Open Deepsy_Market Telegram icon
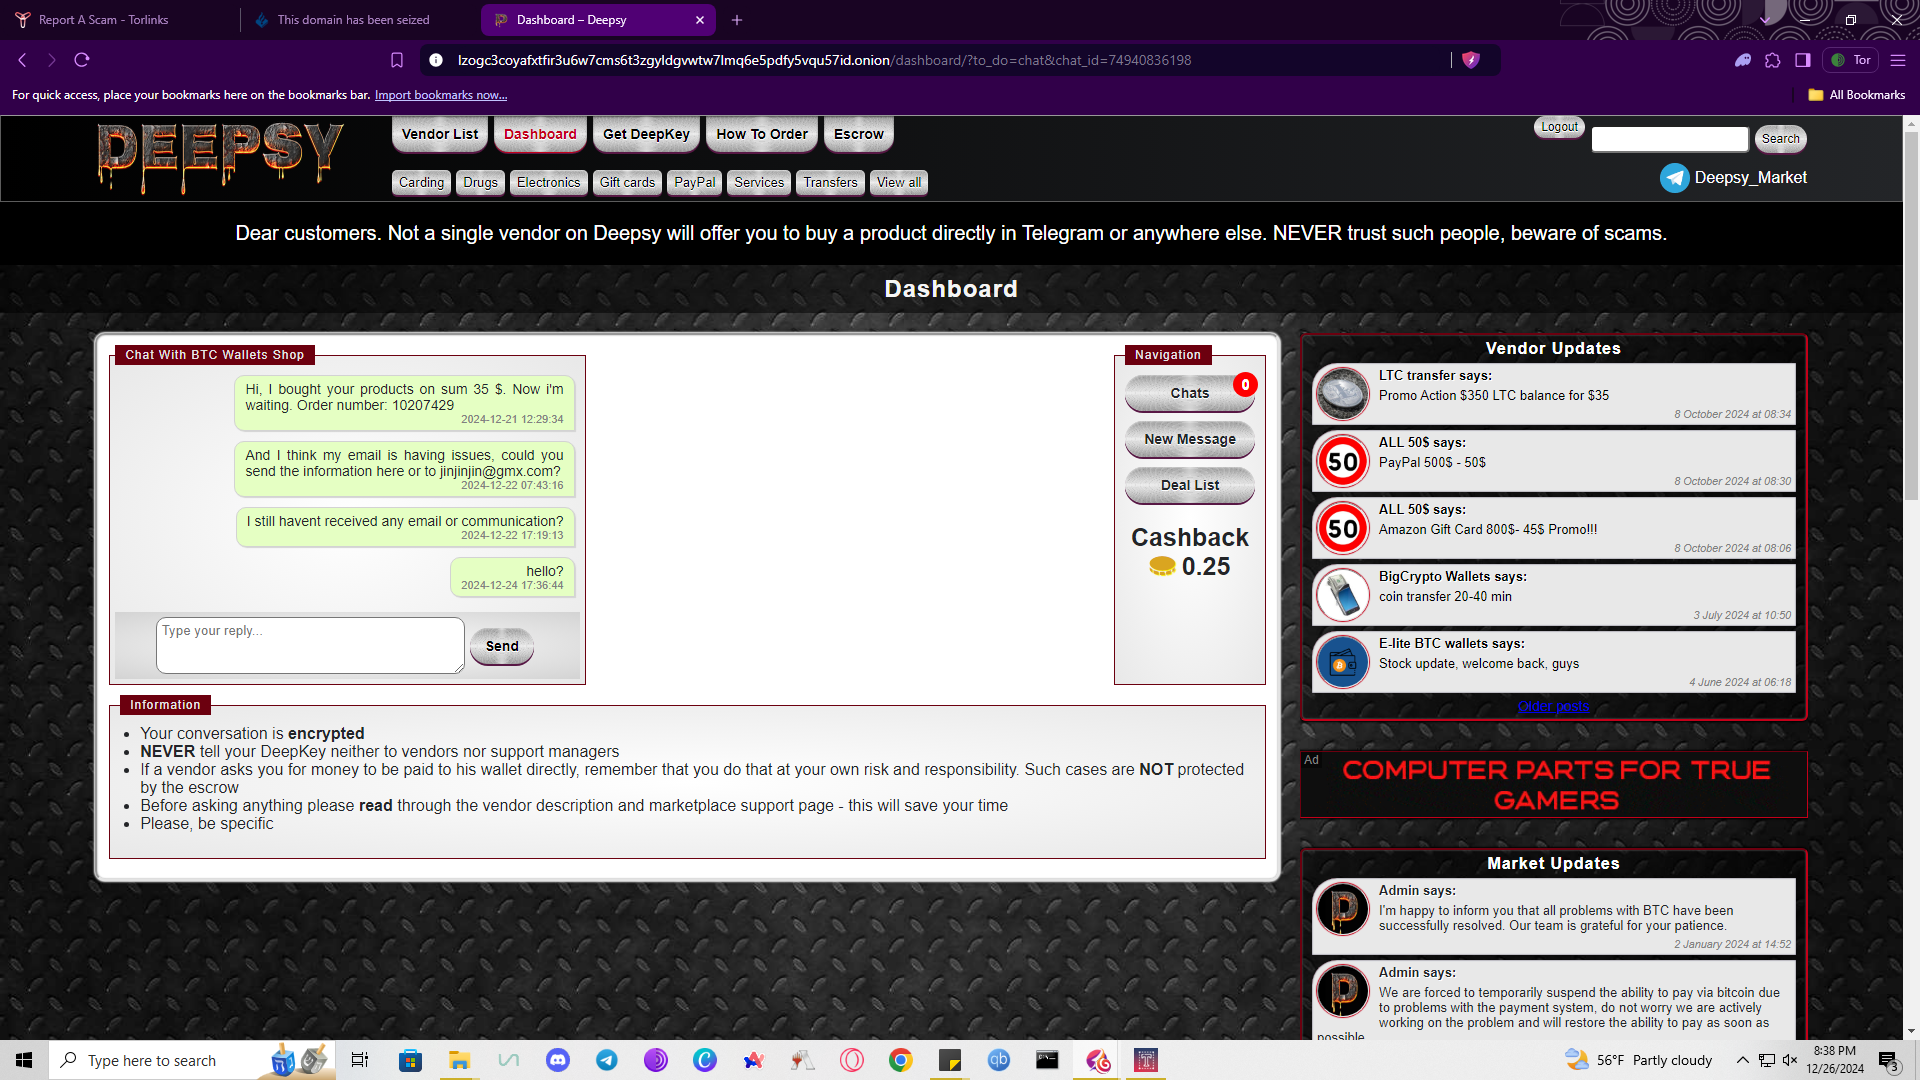 1674,178
